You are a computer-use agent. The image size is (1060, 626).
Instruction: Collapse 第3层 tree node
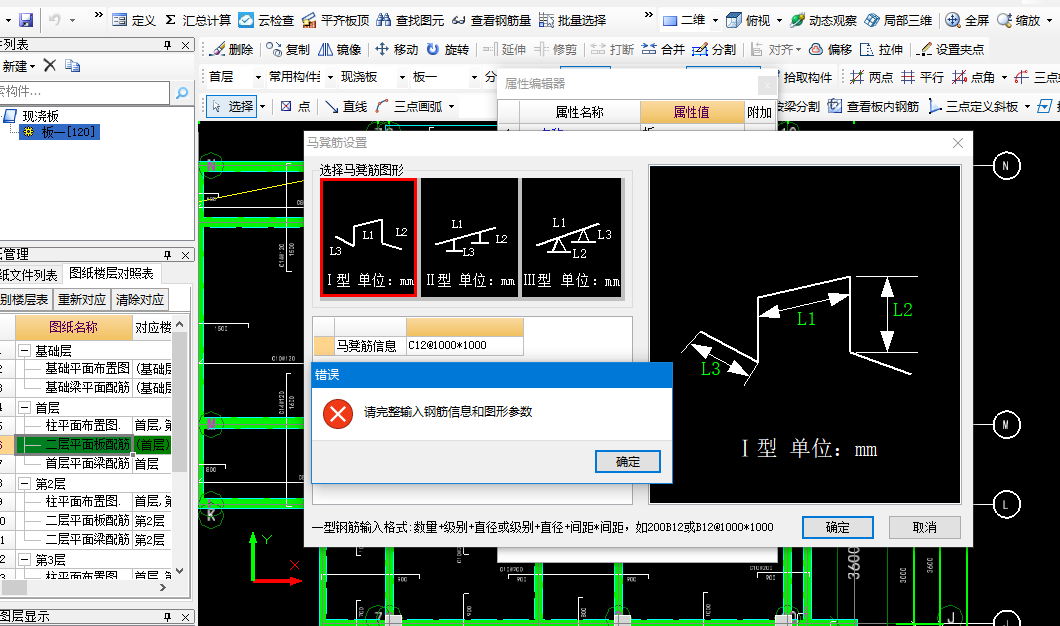pos(24,560)
